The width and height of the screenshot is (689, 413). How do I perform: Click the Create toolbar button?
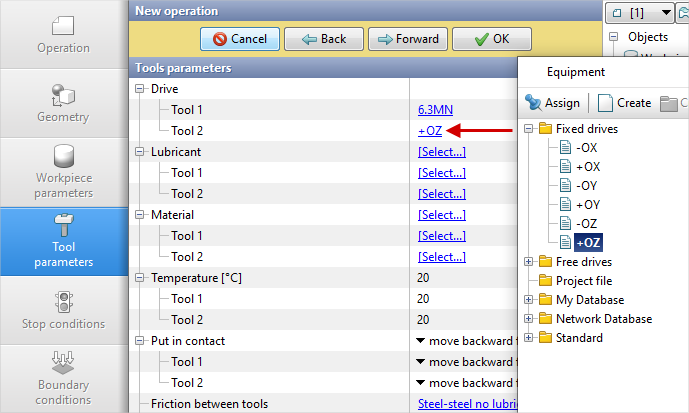(x=625, y=103)
